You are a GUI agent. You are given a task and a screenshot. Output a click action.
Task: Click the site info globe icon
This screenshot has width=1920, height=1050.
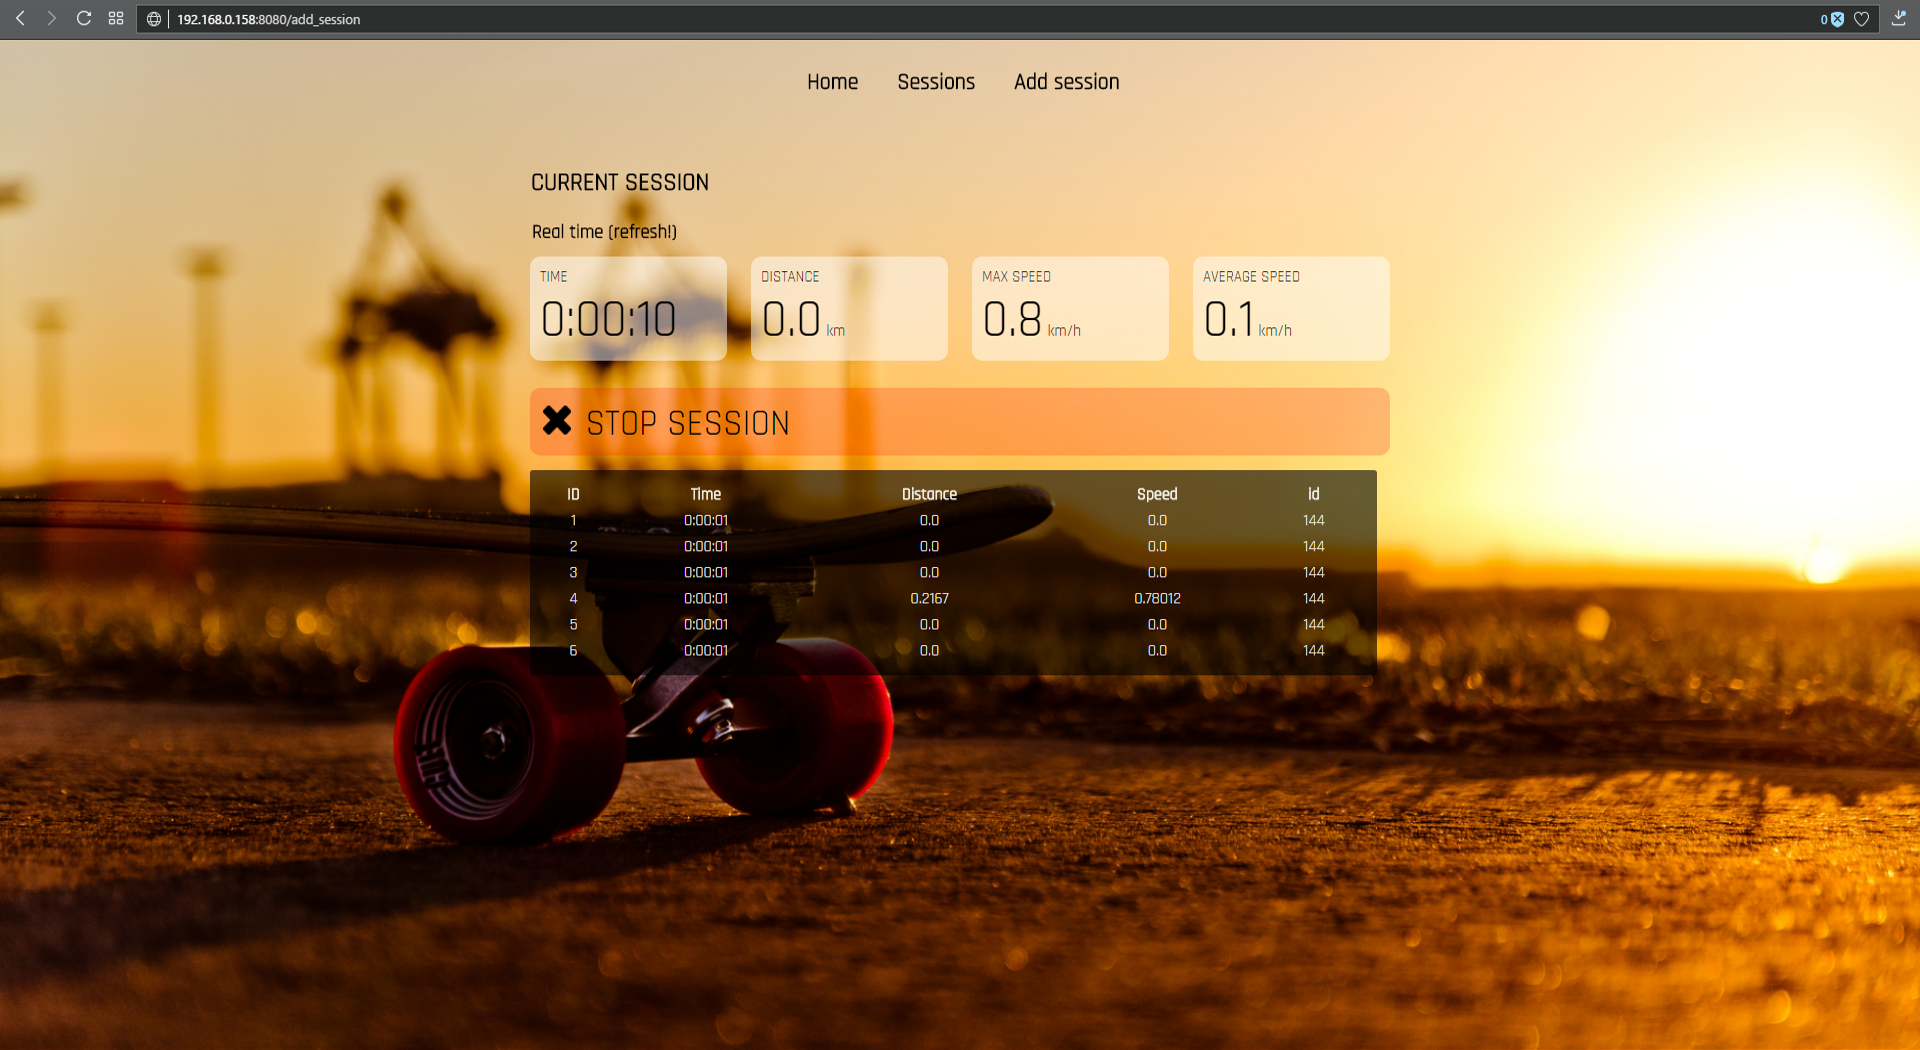point(154,19)
